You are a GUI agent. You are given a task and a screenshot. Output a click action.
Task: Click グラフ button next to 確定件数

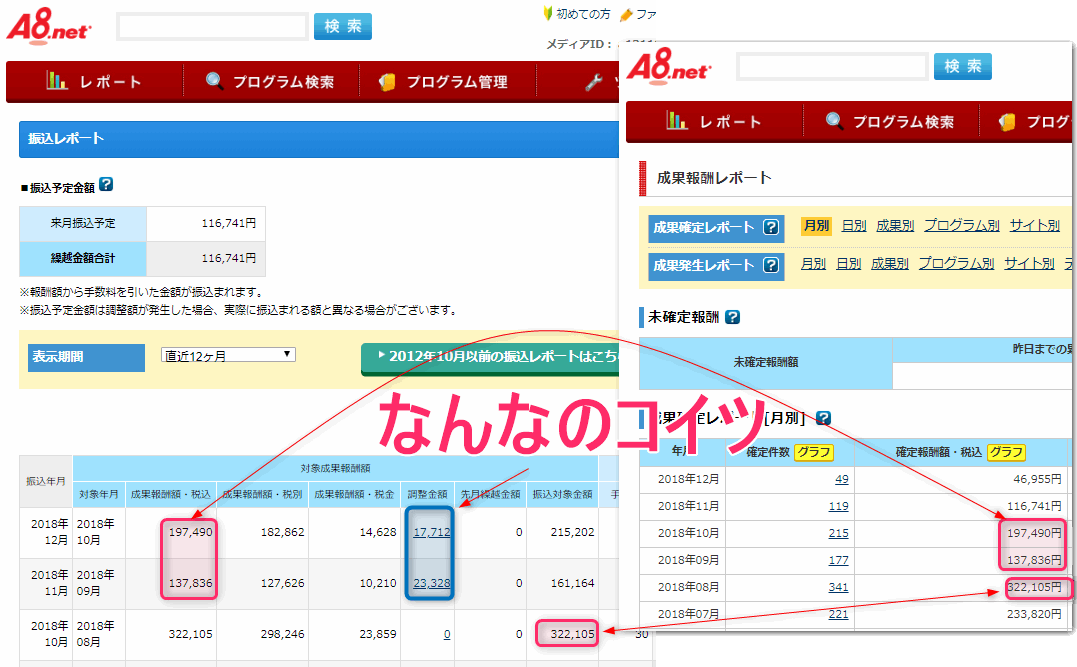click(x=813, y=452)
